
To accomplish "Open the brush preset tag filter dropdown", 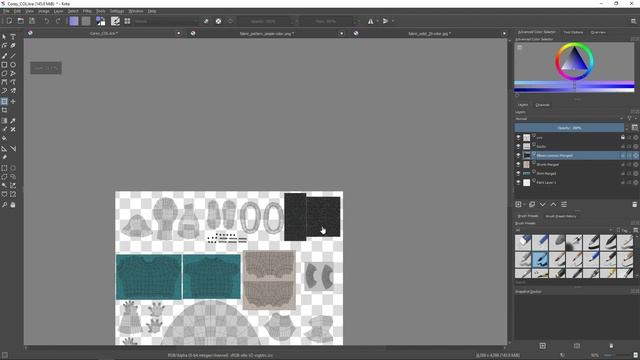I will [x=564, y=230].
